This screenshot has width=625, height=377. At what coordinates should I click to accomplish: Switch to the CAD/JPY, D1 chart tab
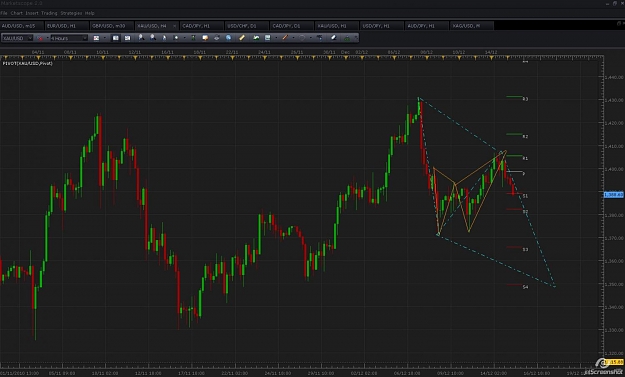292,26
